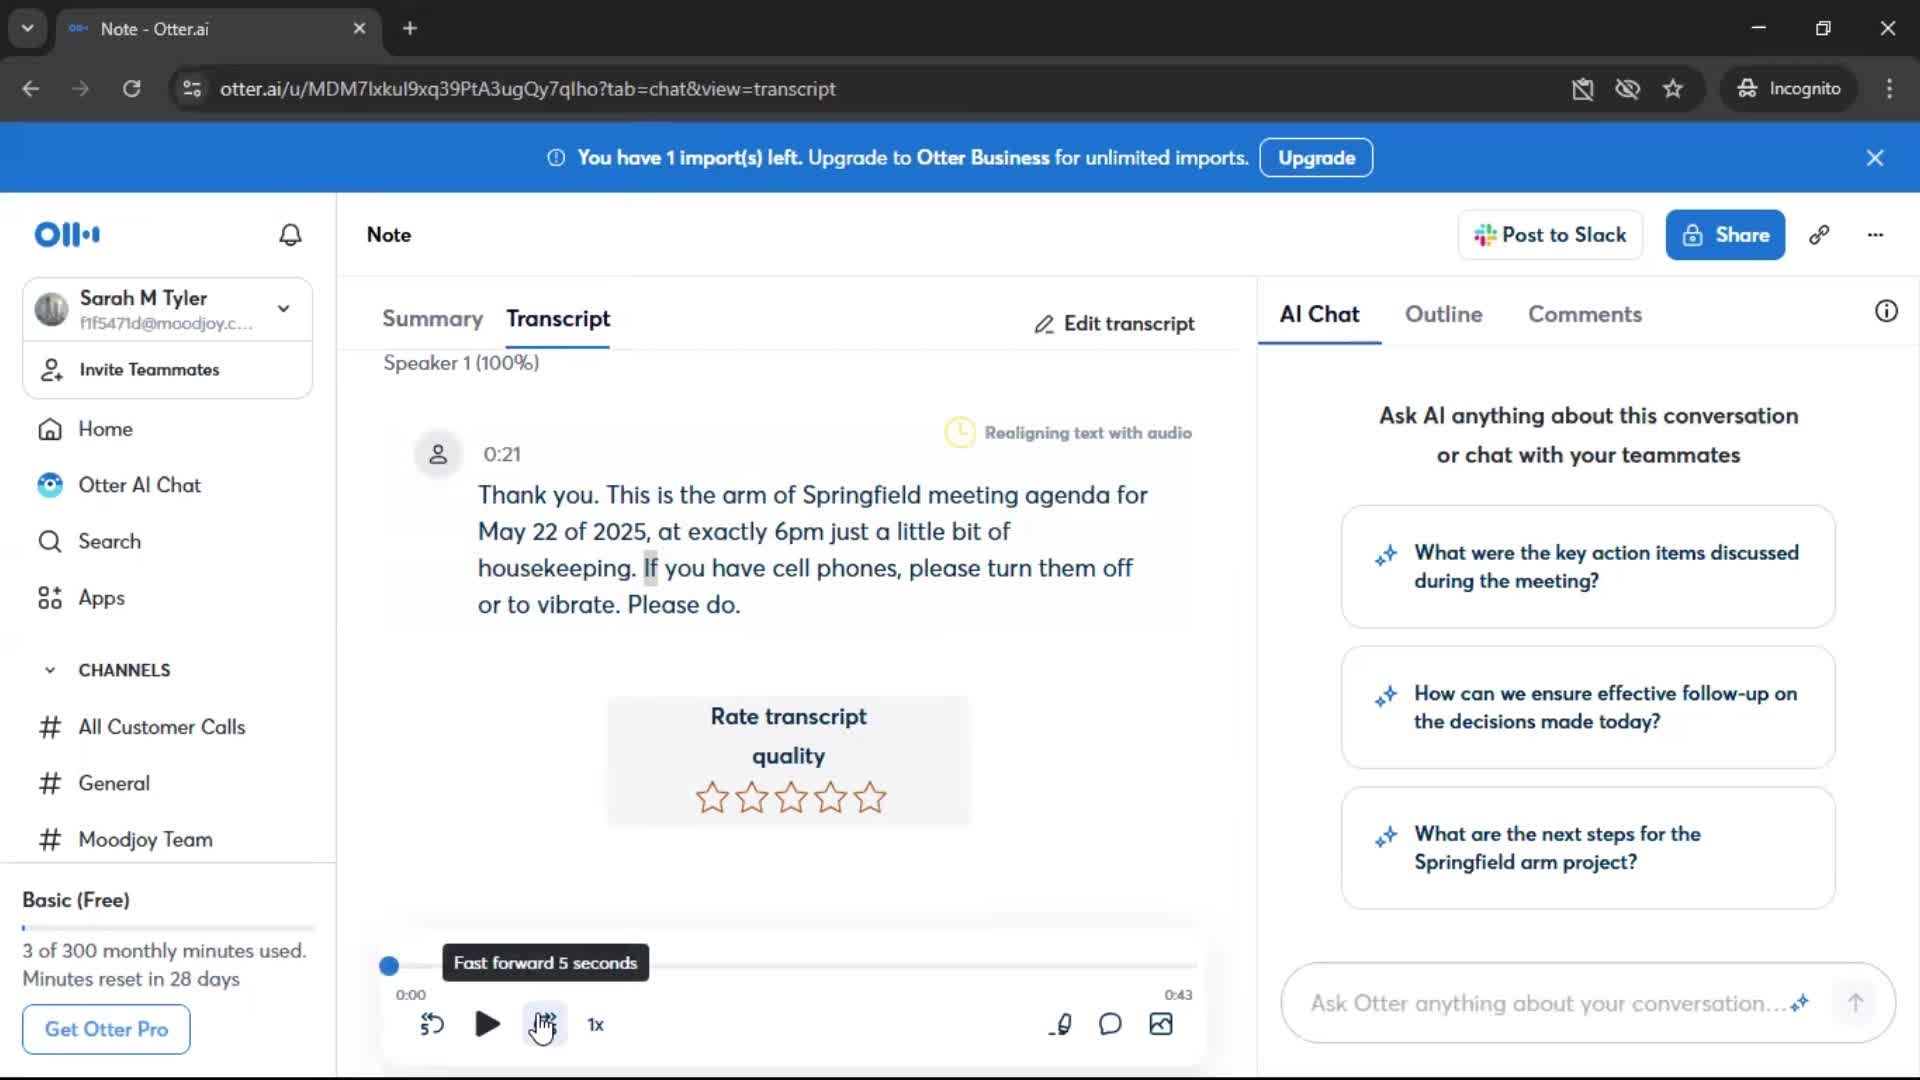The image size is (1920, 1080).
Task: Select the Transcript tab
Action: [558, 319]
